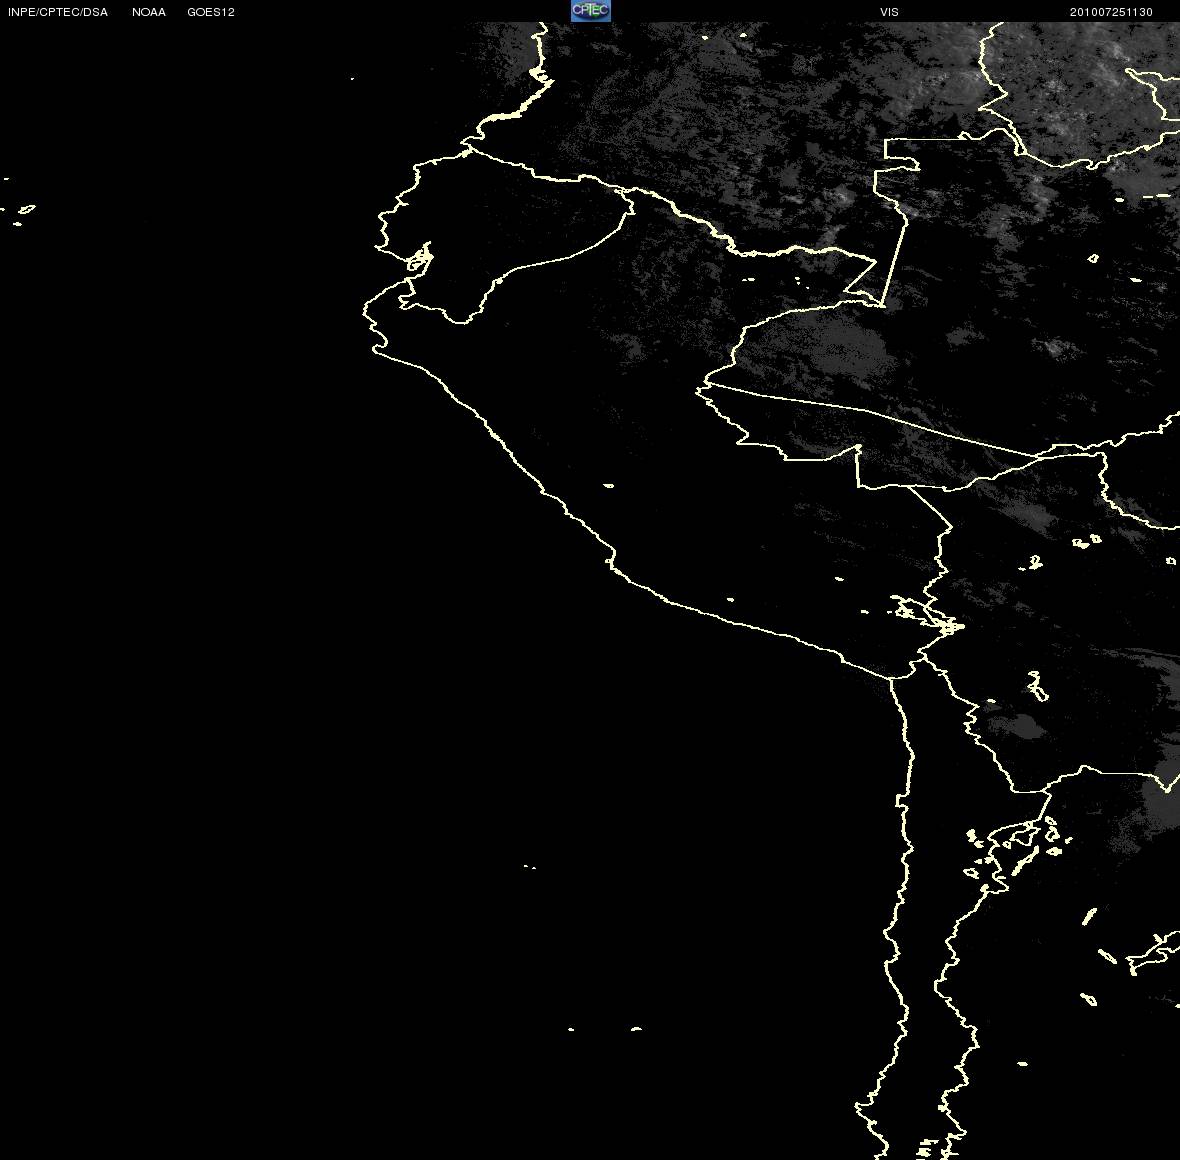The height and width of the screenshot is (1160, 1180).
Task: Select the INPE/CPTEC/DSA header text
Action: coord(58,12)
